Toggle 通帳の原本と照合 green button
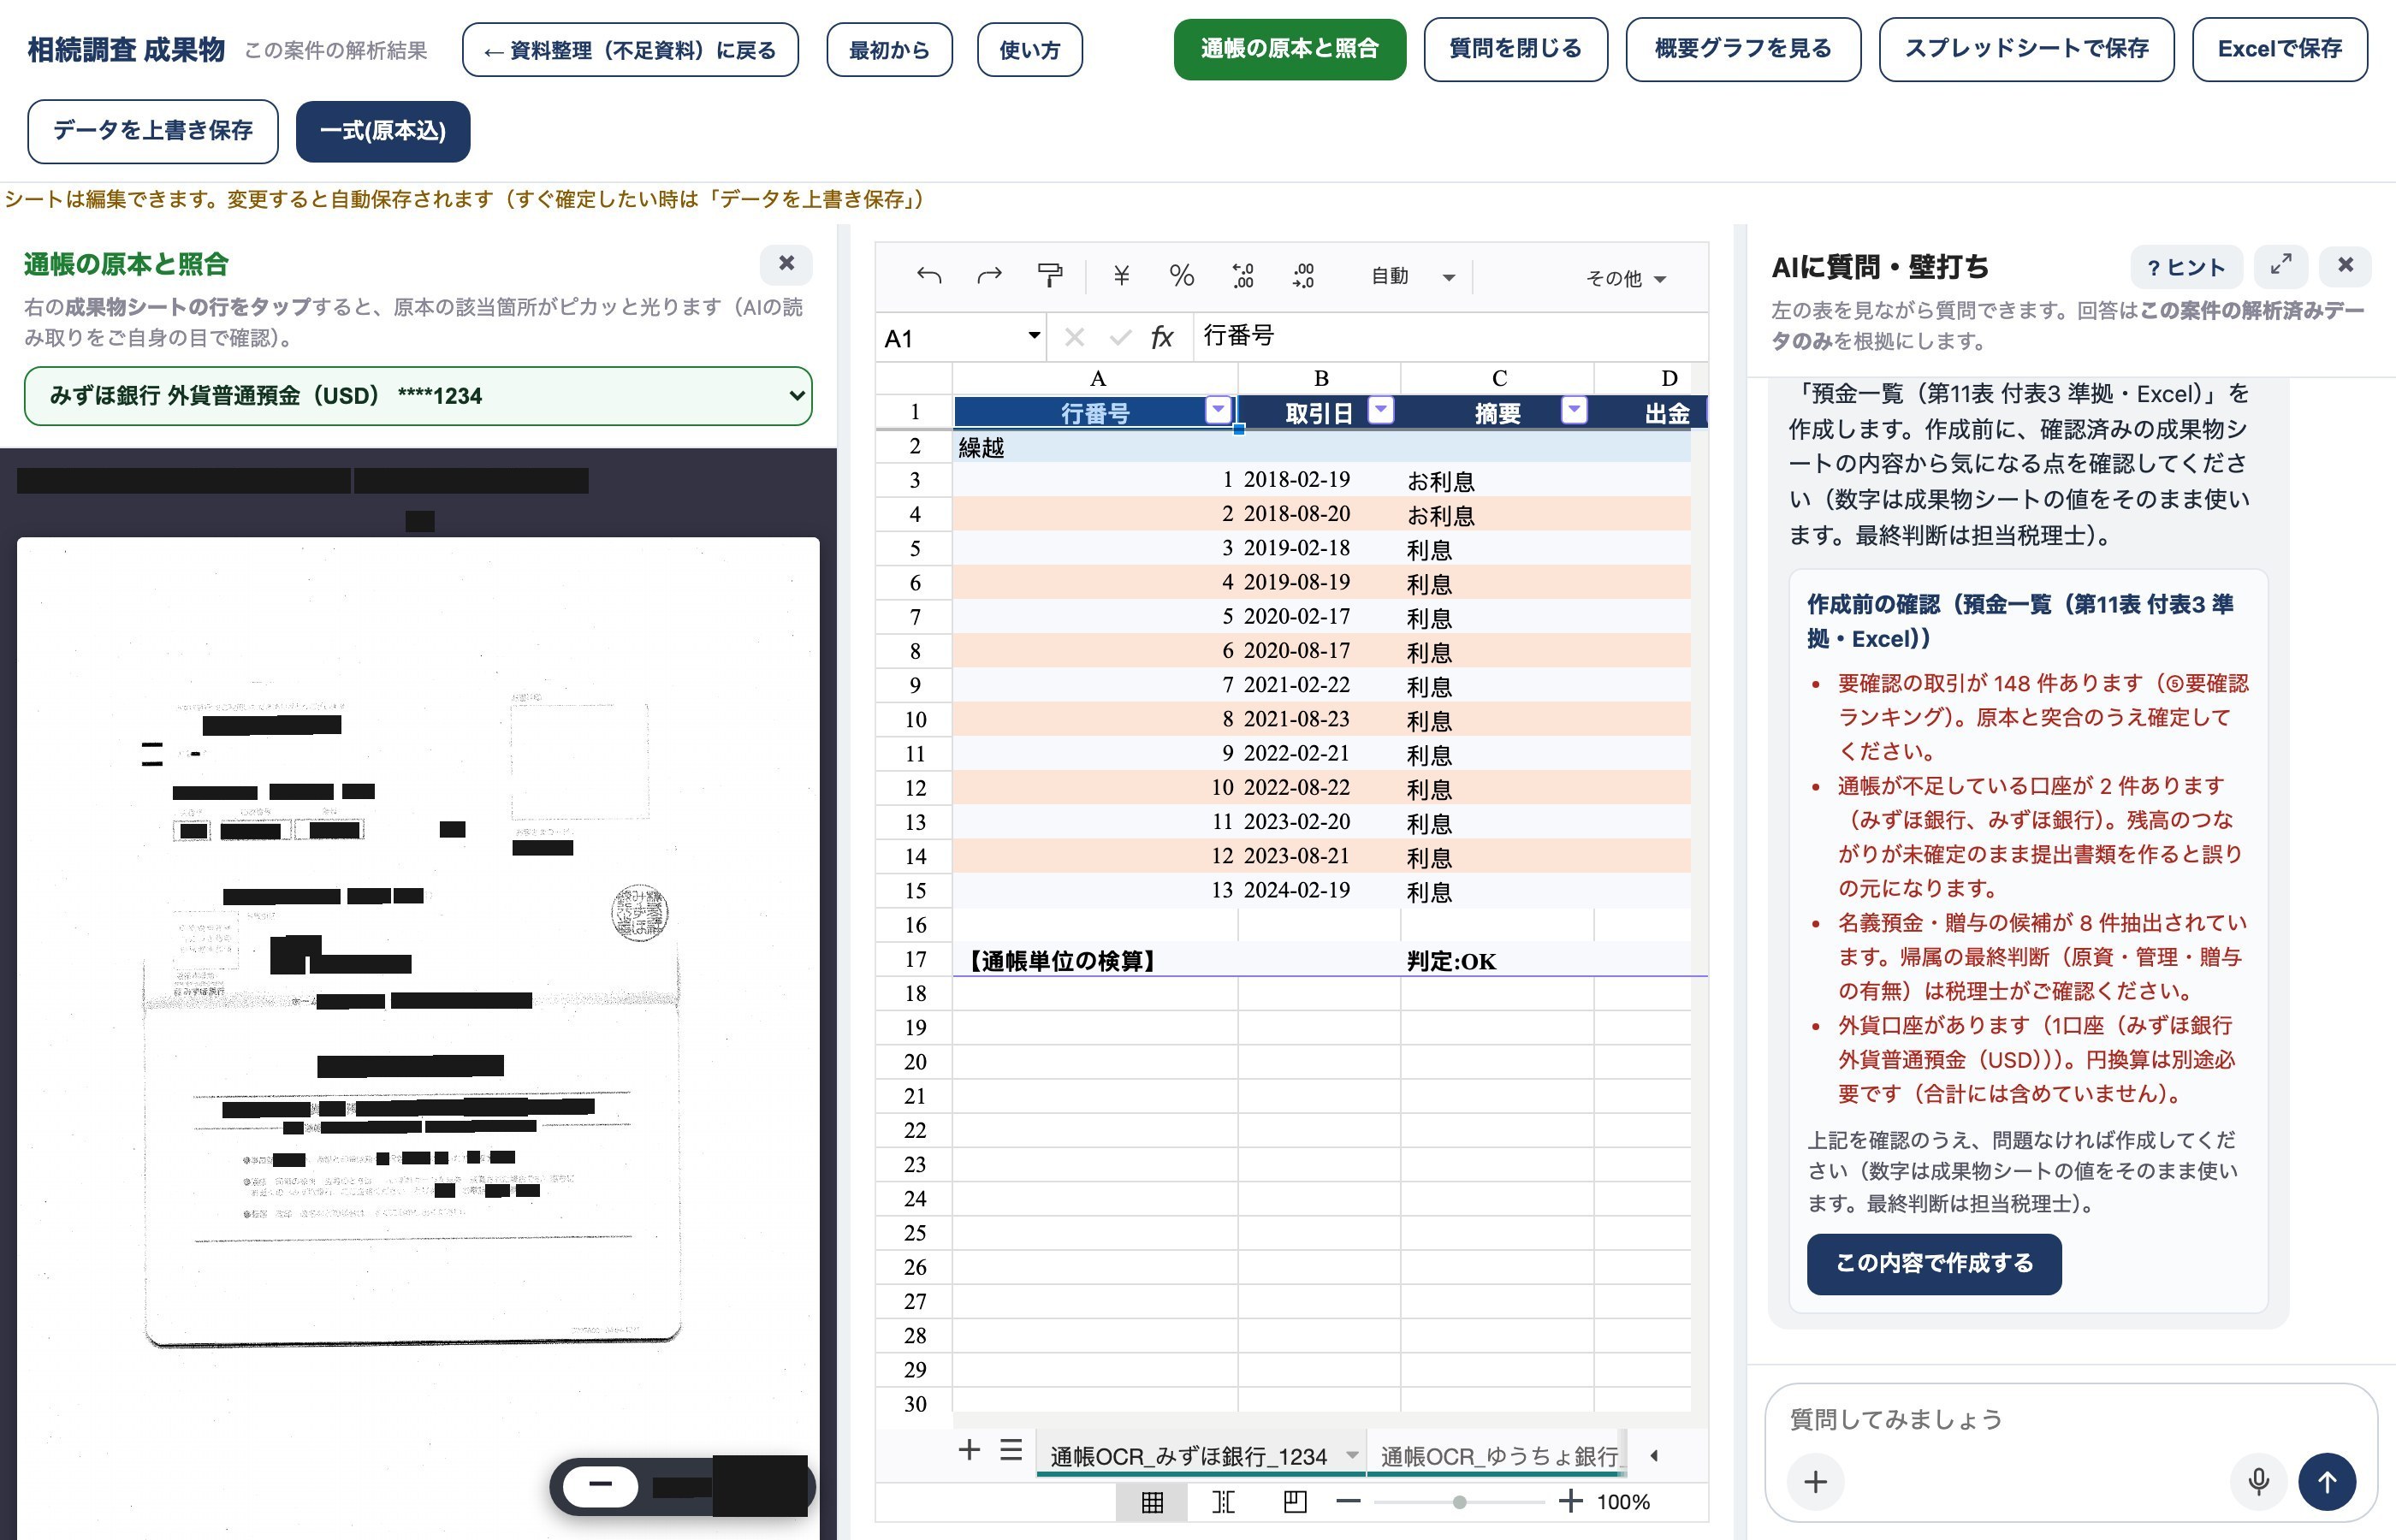The height and width of the screenshot is (1540, 2396). point(1289,49)
